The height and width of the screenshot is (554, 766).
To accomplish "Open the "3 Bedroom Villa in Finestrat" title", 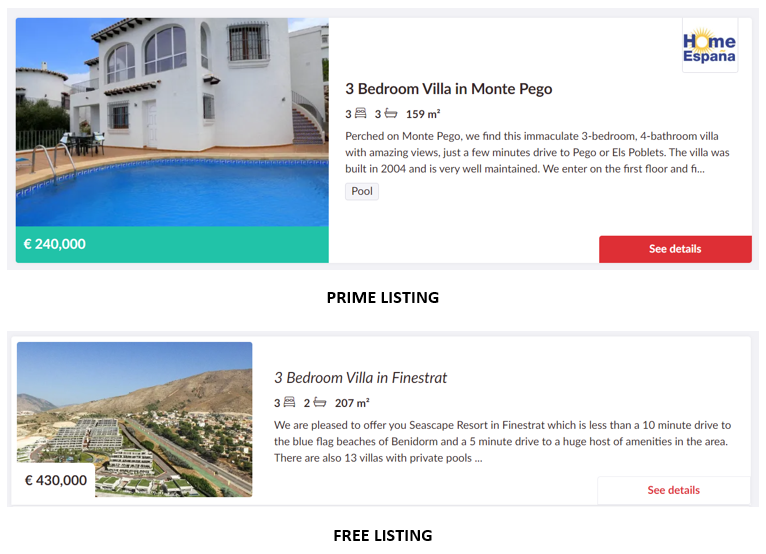I will (x=360, y=378).
